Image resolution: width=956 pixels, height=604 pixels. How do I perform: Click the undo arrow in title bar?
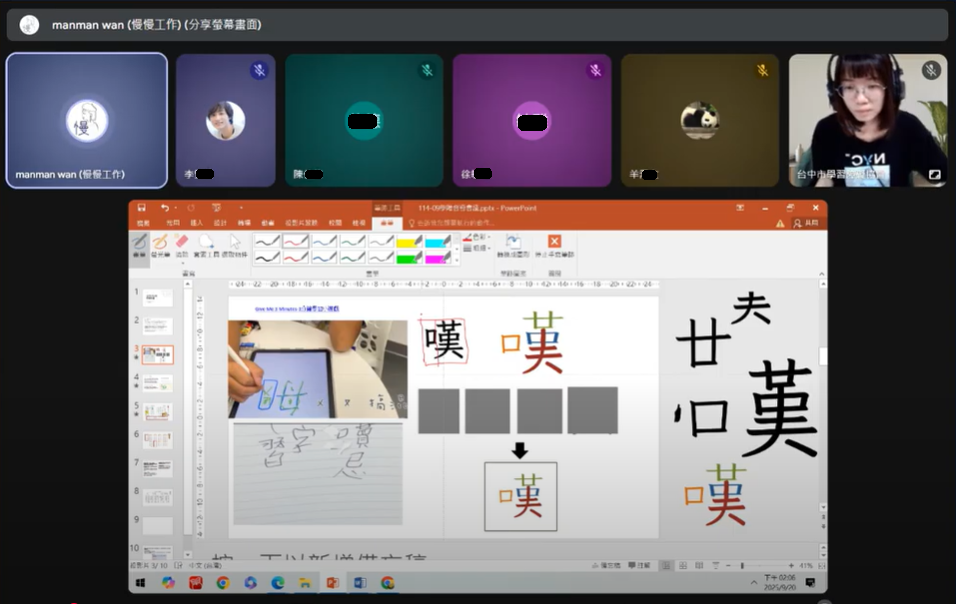pos(165,208)
